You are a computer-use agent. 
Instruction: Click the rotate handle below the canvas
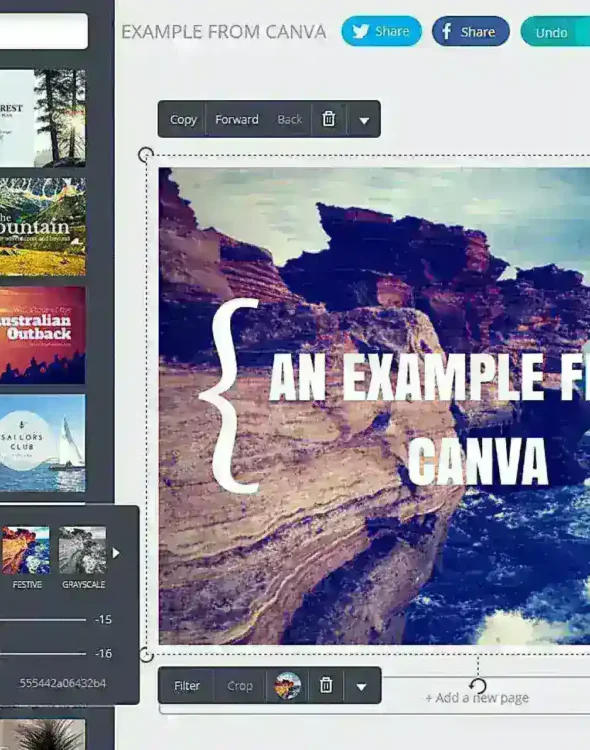point(478,685)
